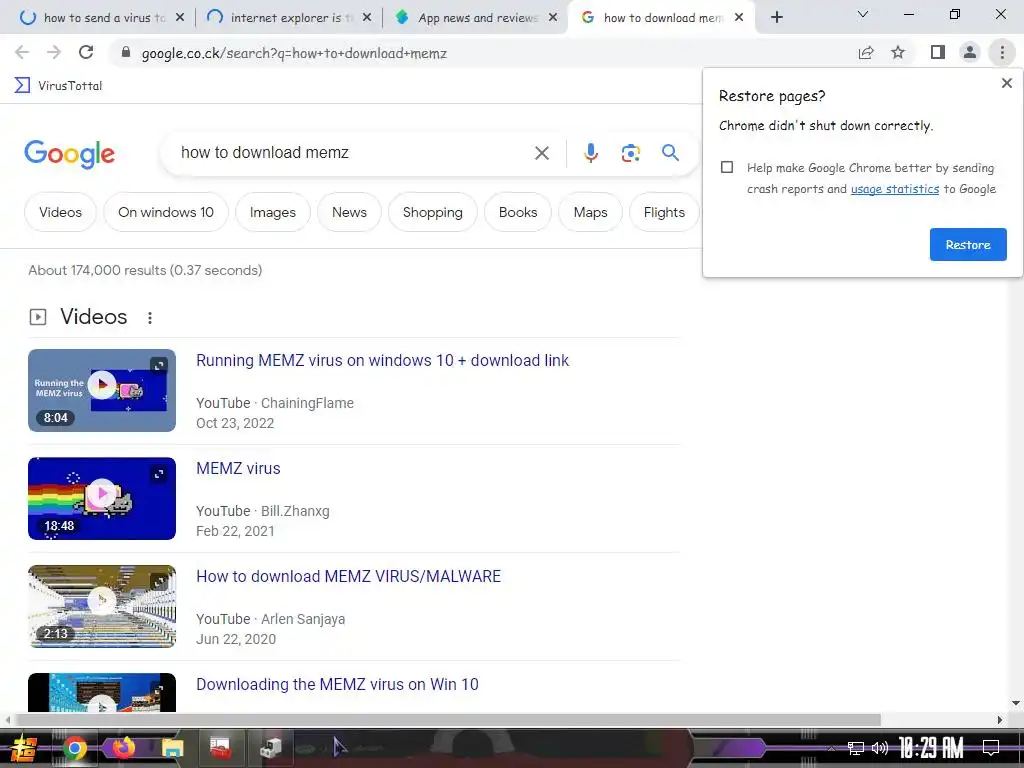Go forward to the next page

(54, 52)
